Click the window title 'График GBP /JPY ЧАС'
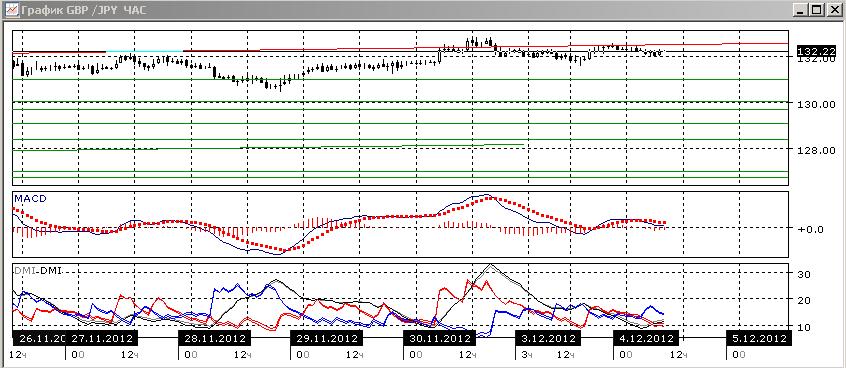 click(x=84, y=10)
